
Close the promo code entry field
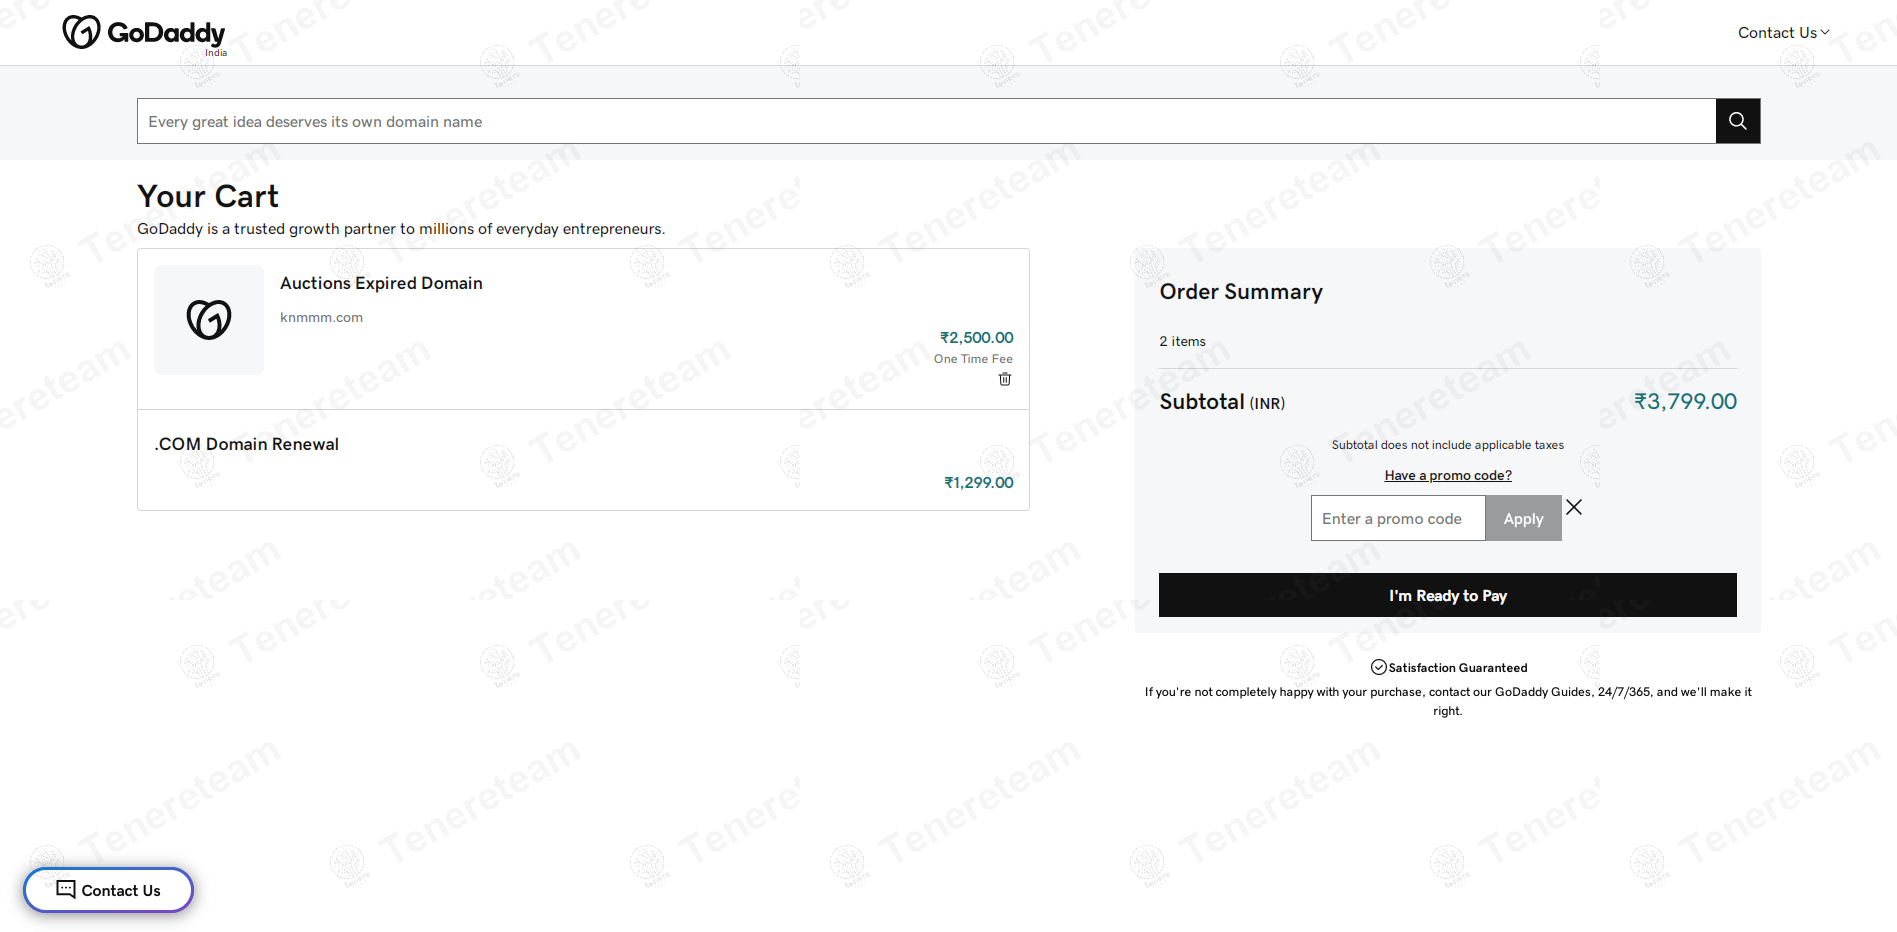[x=1574, y=507]
